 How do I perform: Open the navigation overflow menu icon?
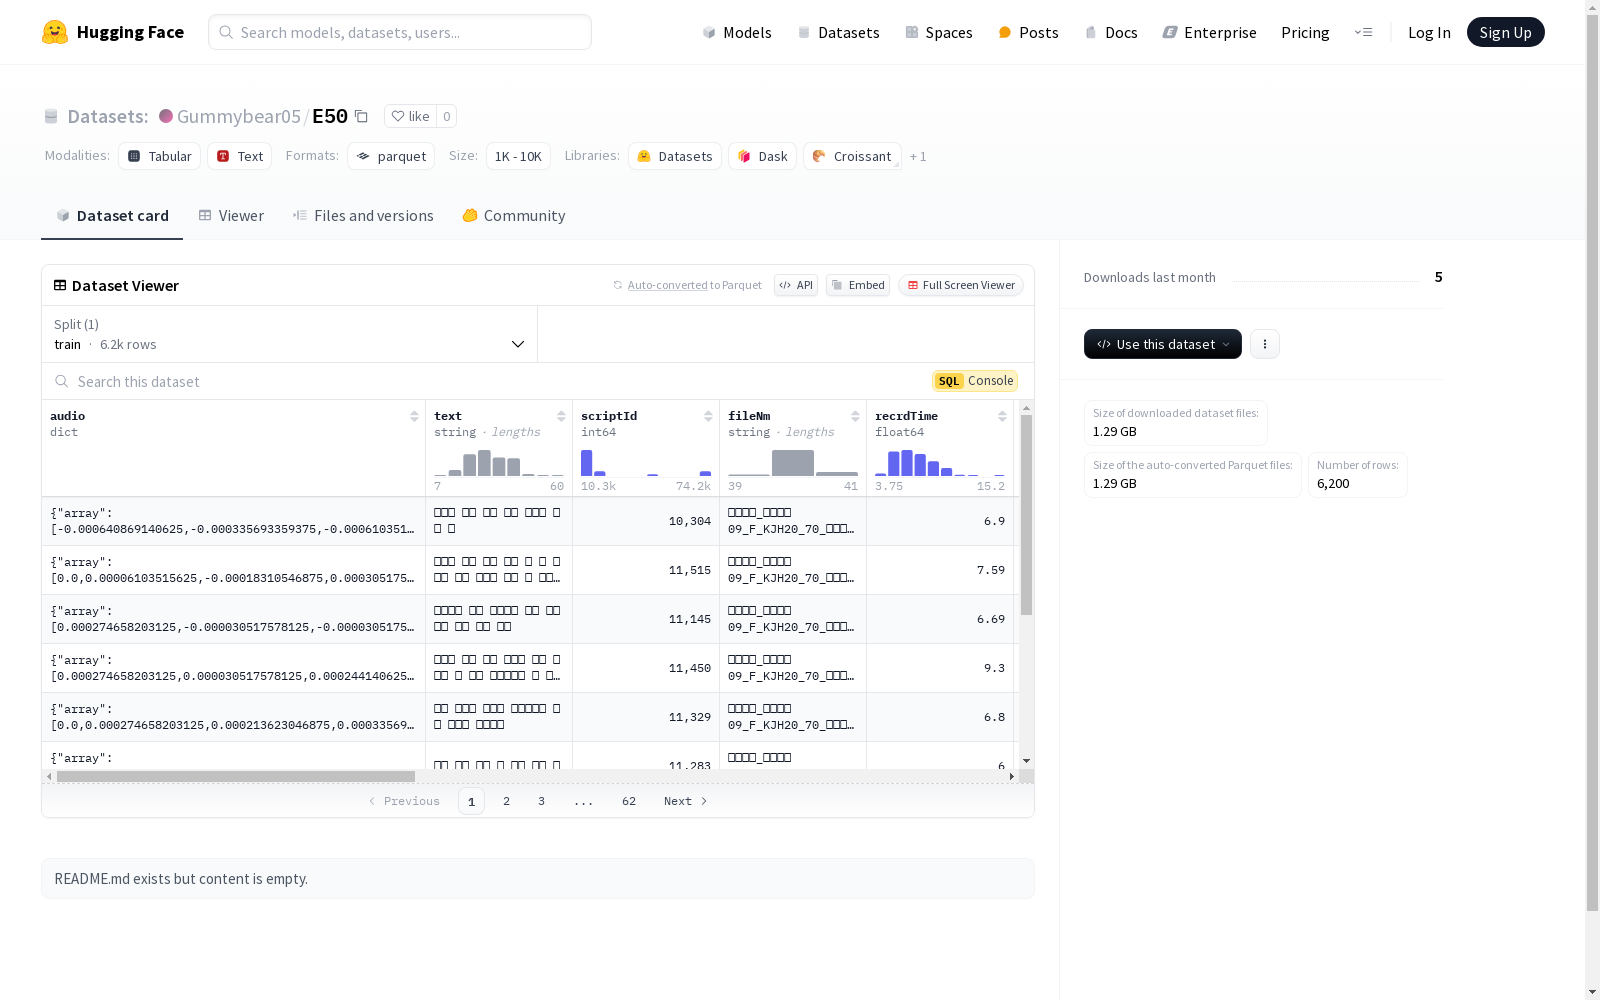tap(1363, 32)
